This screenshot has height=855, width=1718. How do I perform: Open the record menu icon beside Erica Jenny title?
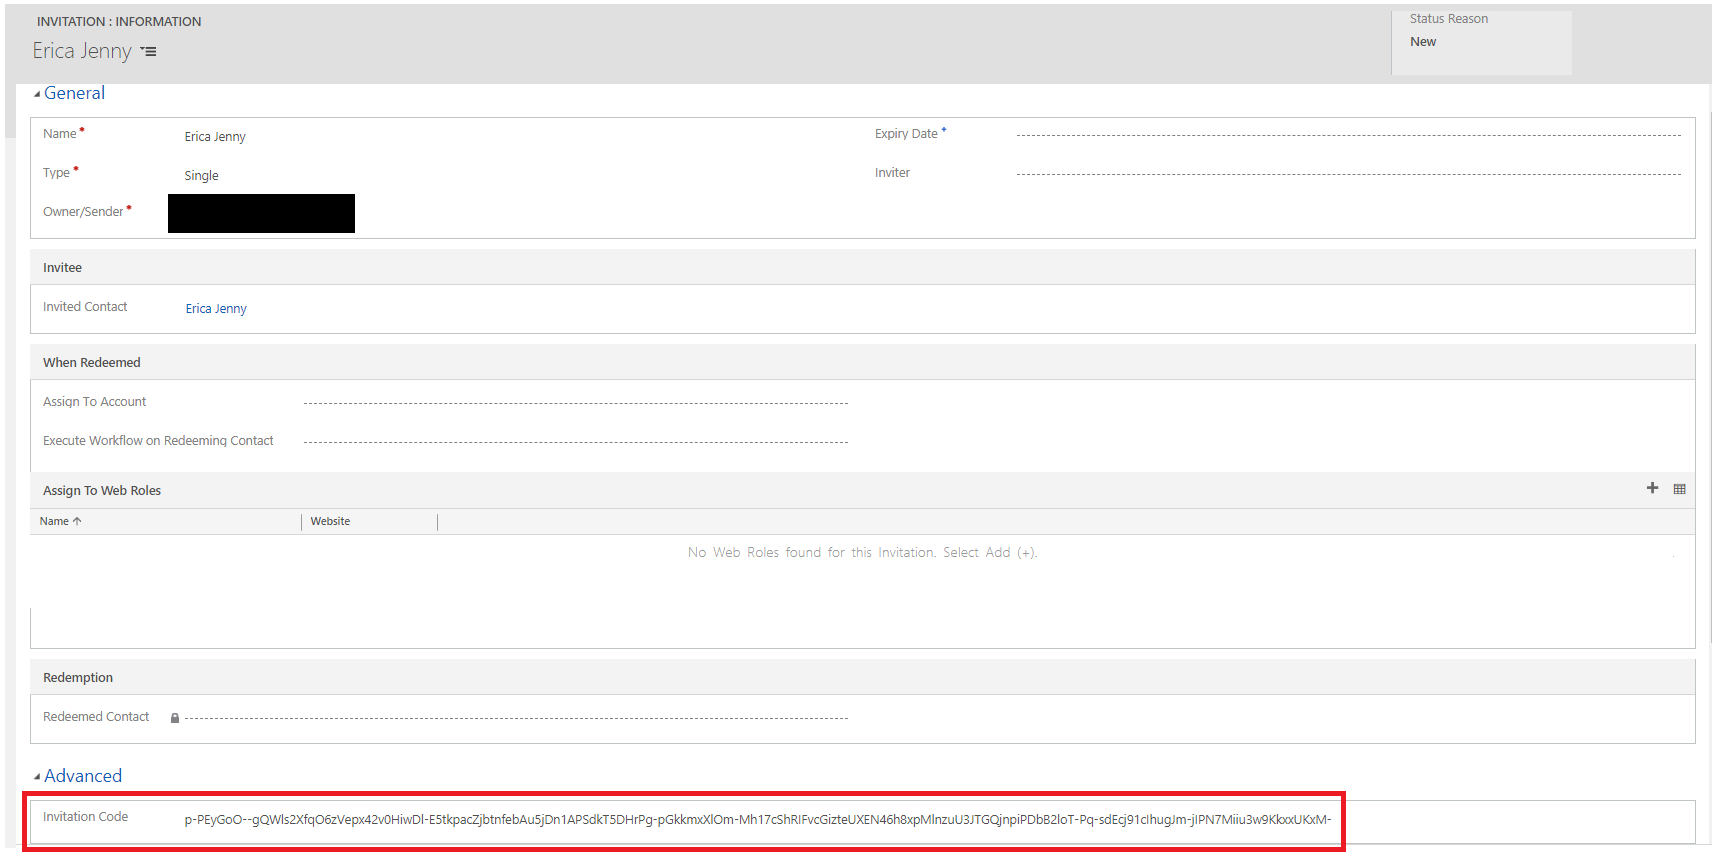tap(148, 51)
